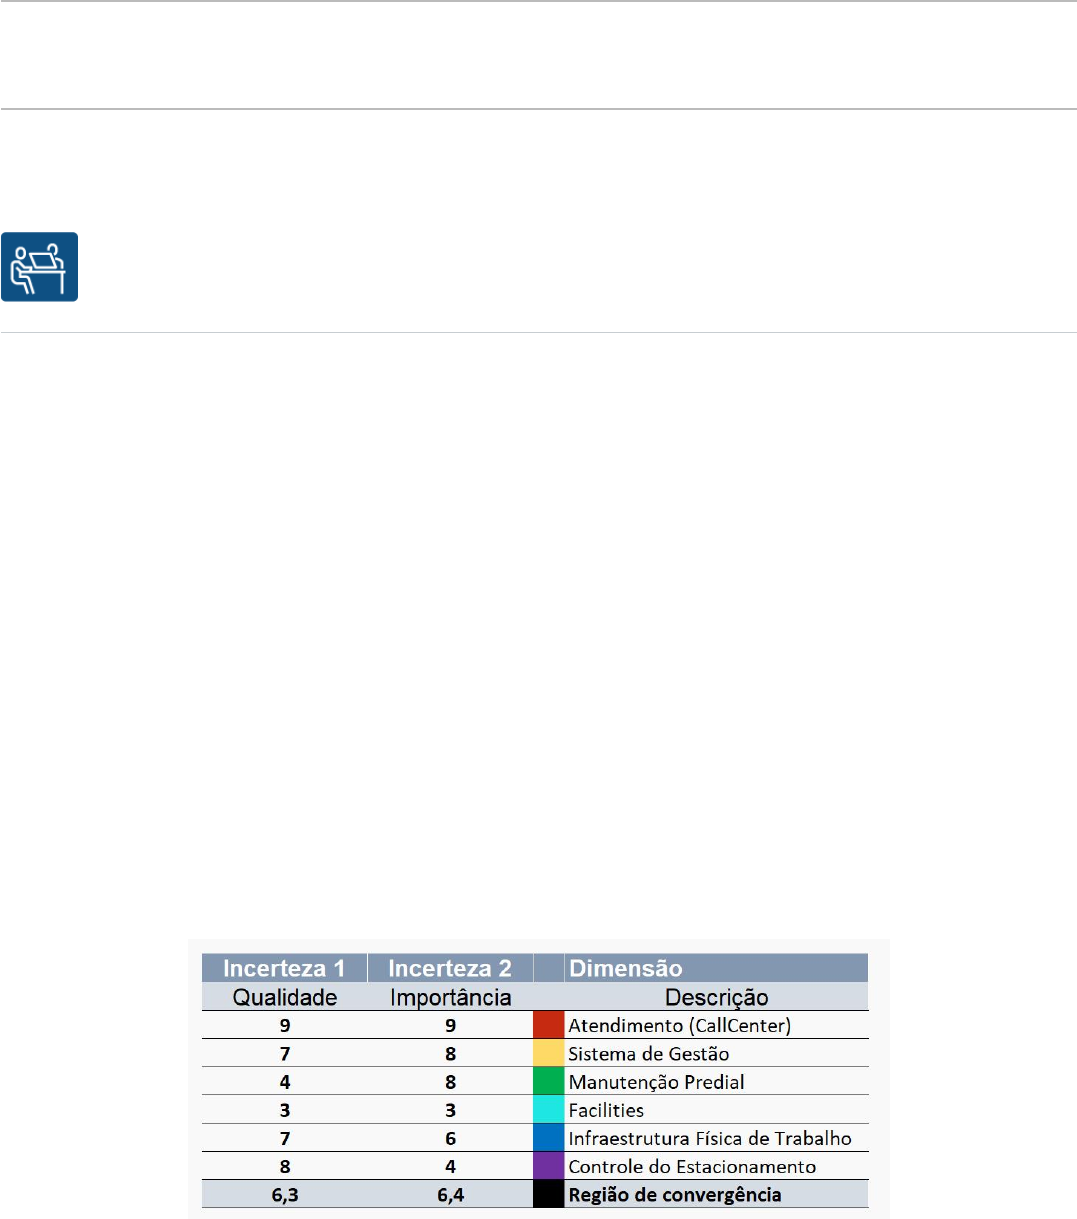Click the Atendimento (CallCenter) label
This screenshot has height=1219, width=1077.
coord(679,1025)
